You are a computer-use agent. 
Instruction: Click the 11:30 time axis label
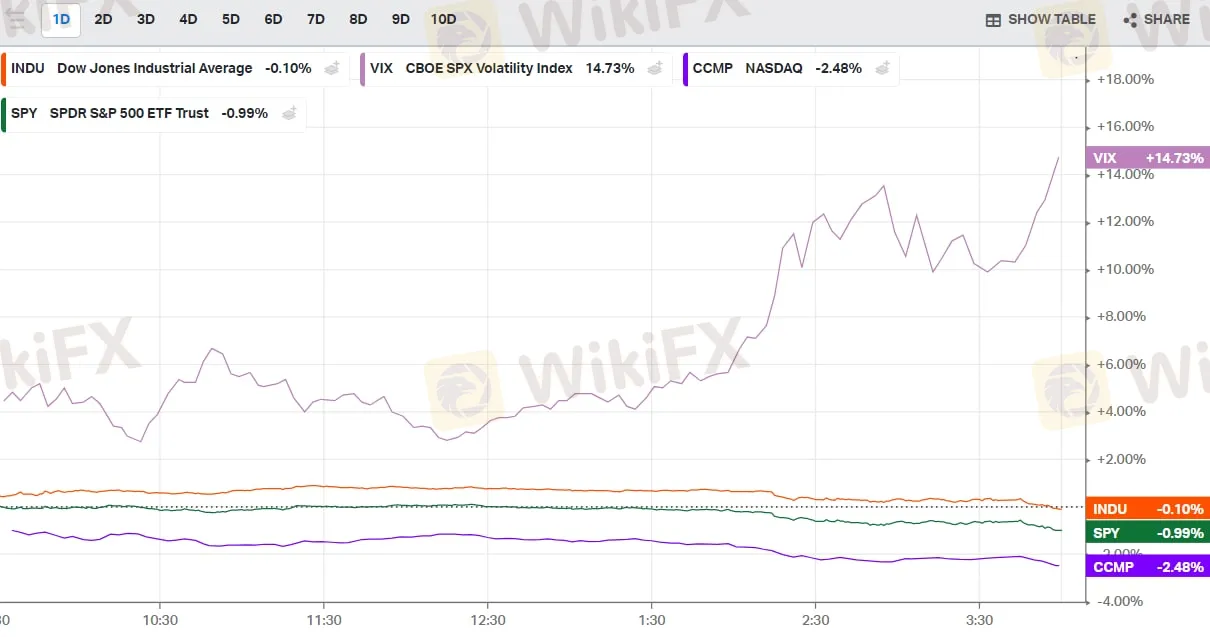[324, 620]
